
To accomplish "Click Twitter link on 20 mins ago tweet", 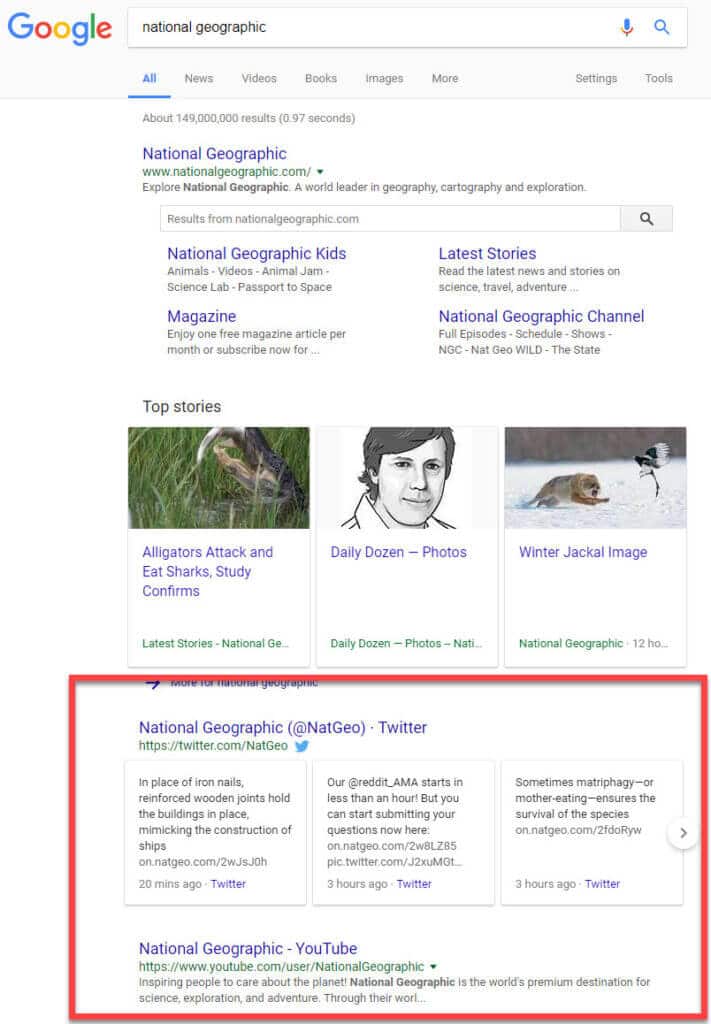I will tap(228, 884).
